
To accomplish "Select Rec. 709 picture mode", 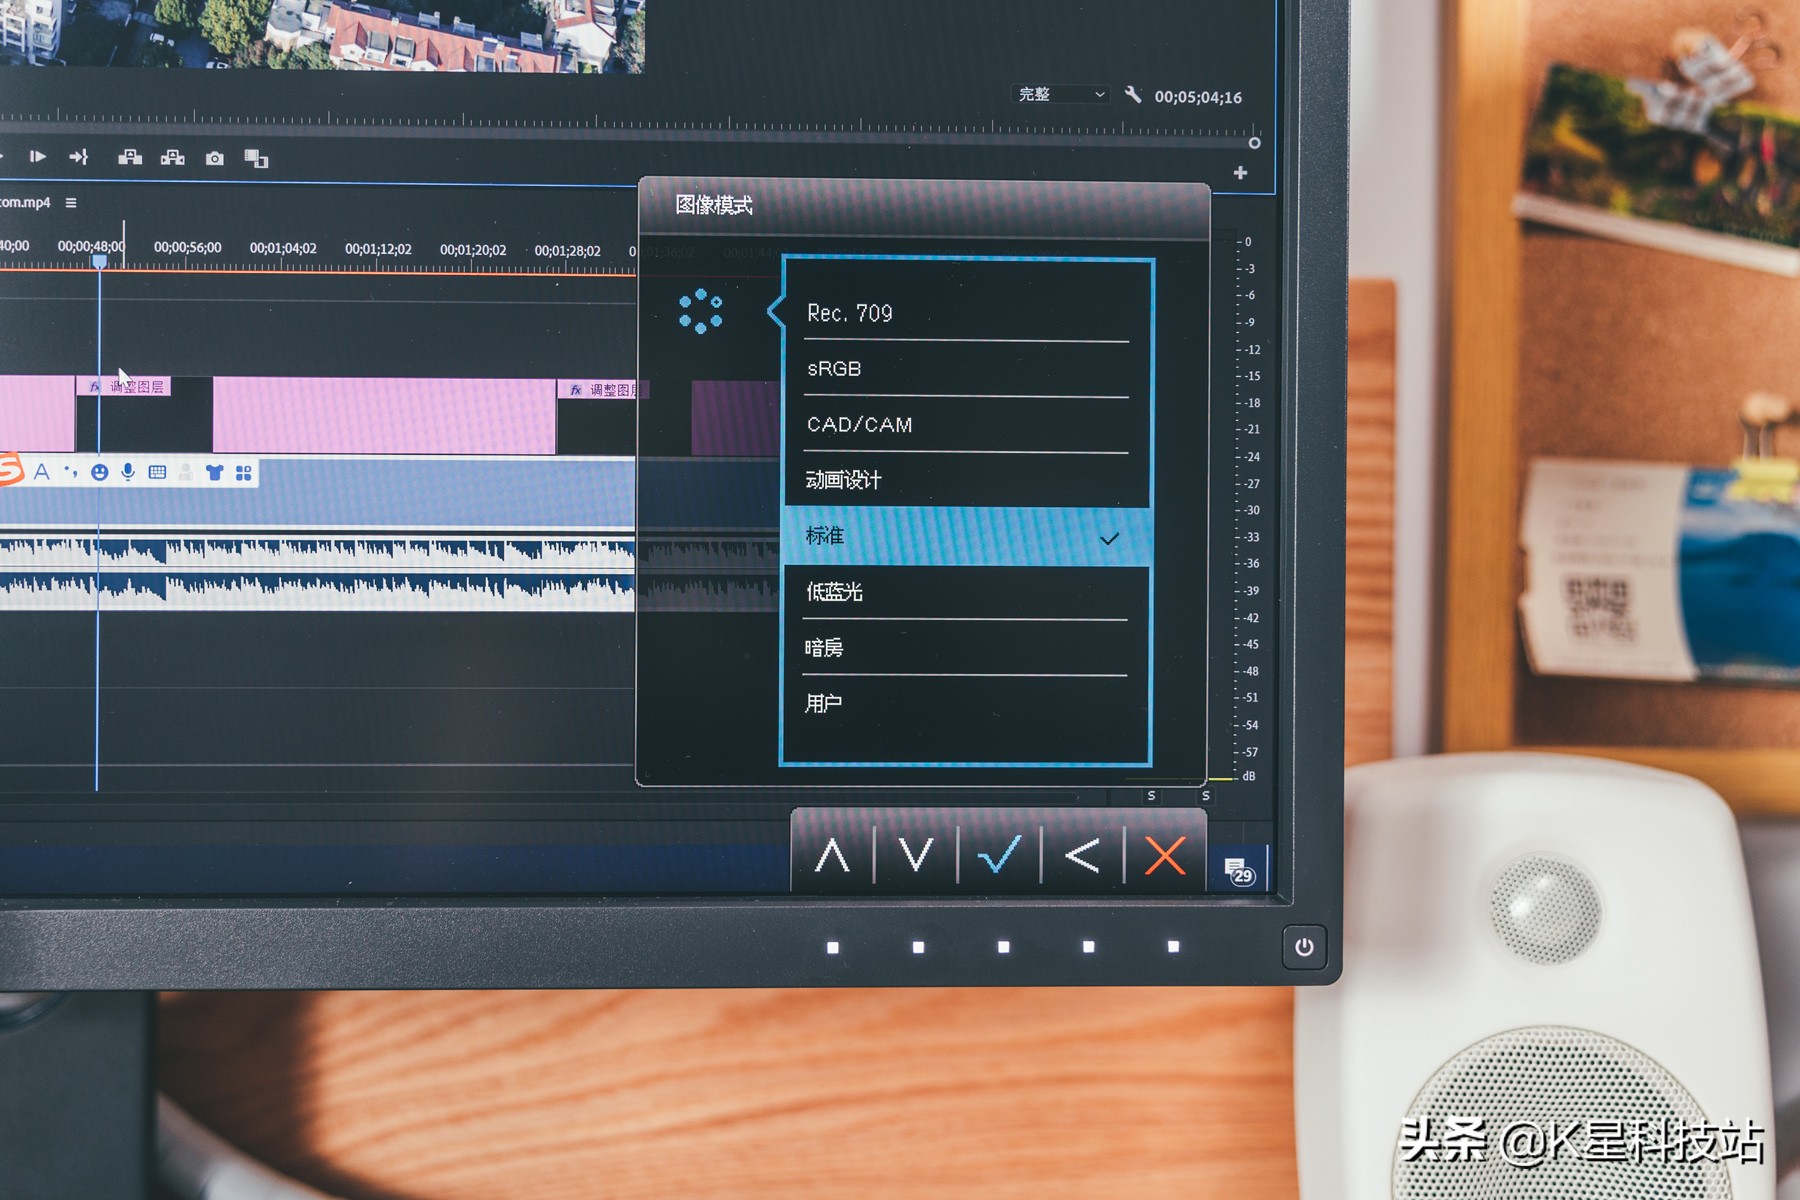I will click(966, 313).
